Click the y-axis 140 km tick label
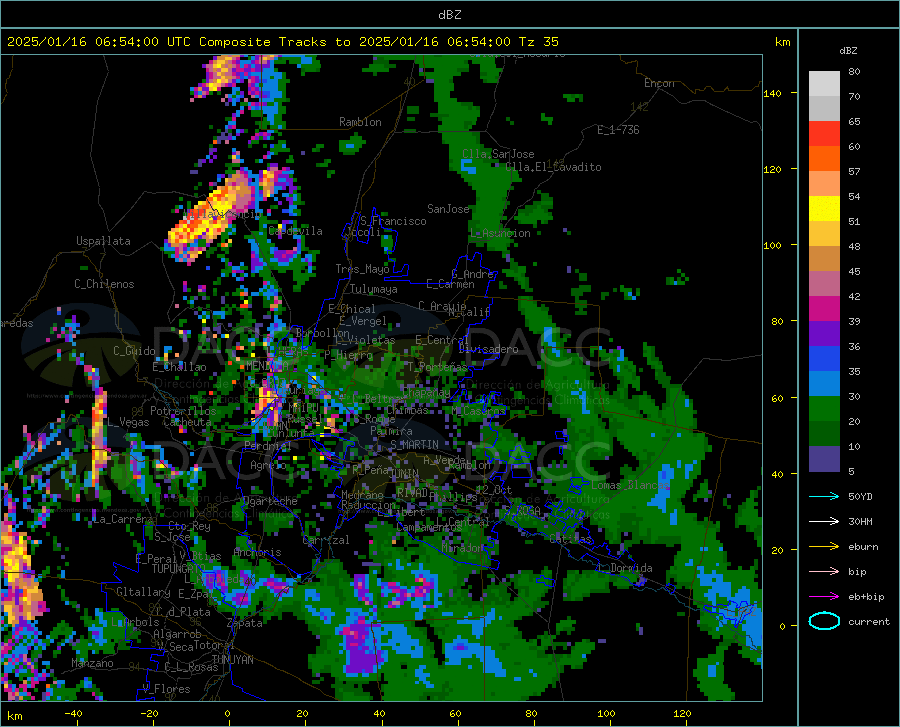This screenshot has height=727, width=900. click(x=772, y=93)
